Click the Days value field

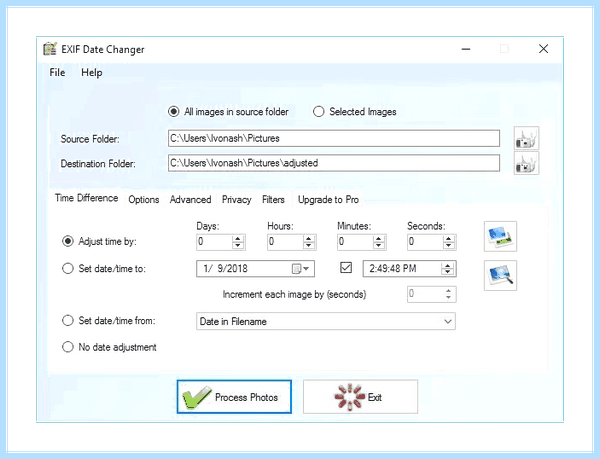214,242
